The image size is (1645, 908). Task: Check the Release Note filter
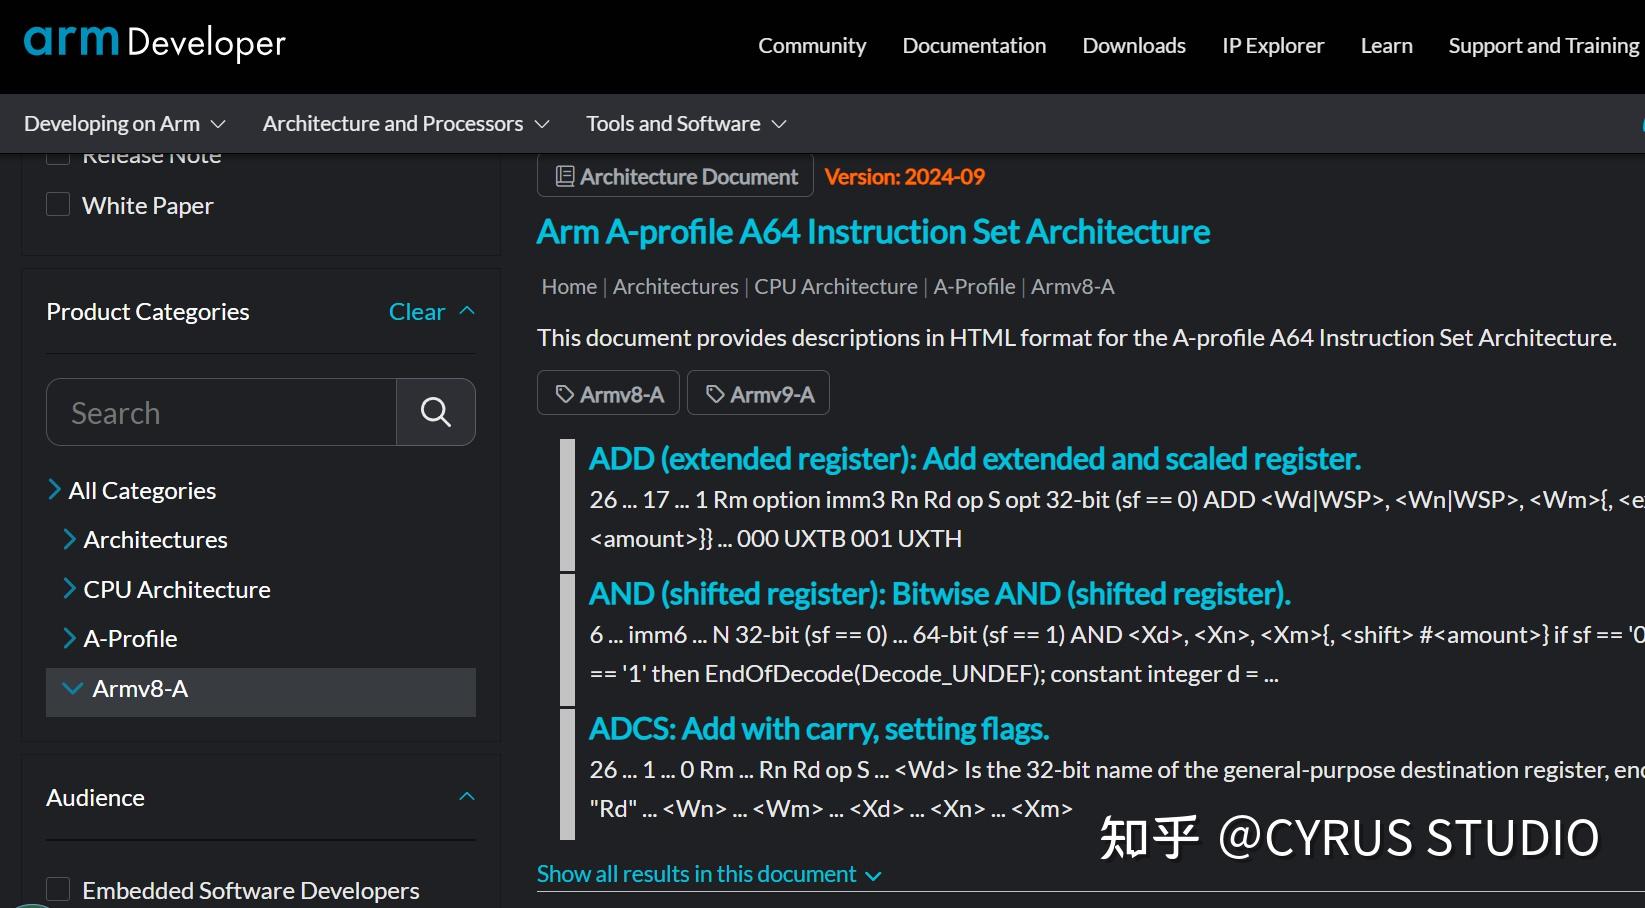58,153
